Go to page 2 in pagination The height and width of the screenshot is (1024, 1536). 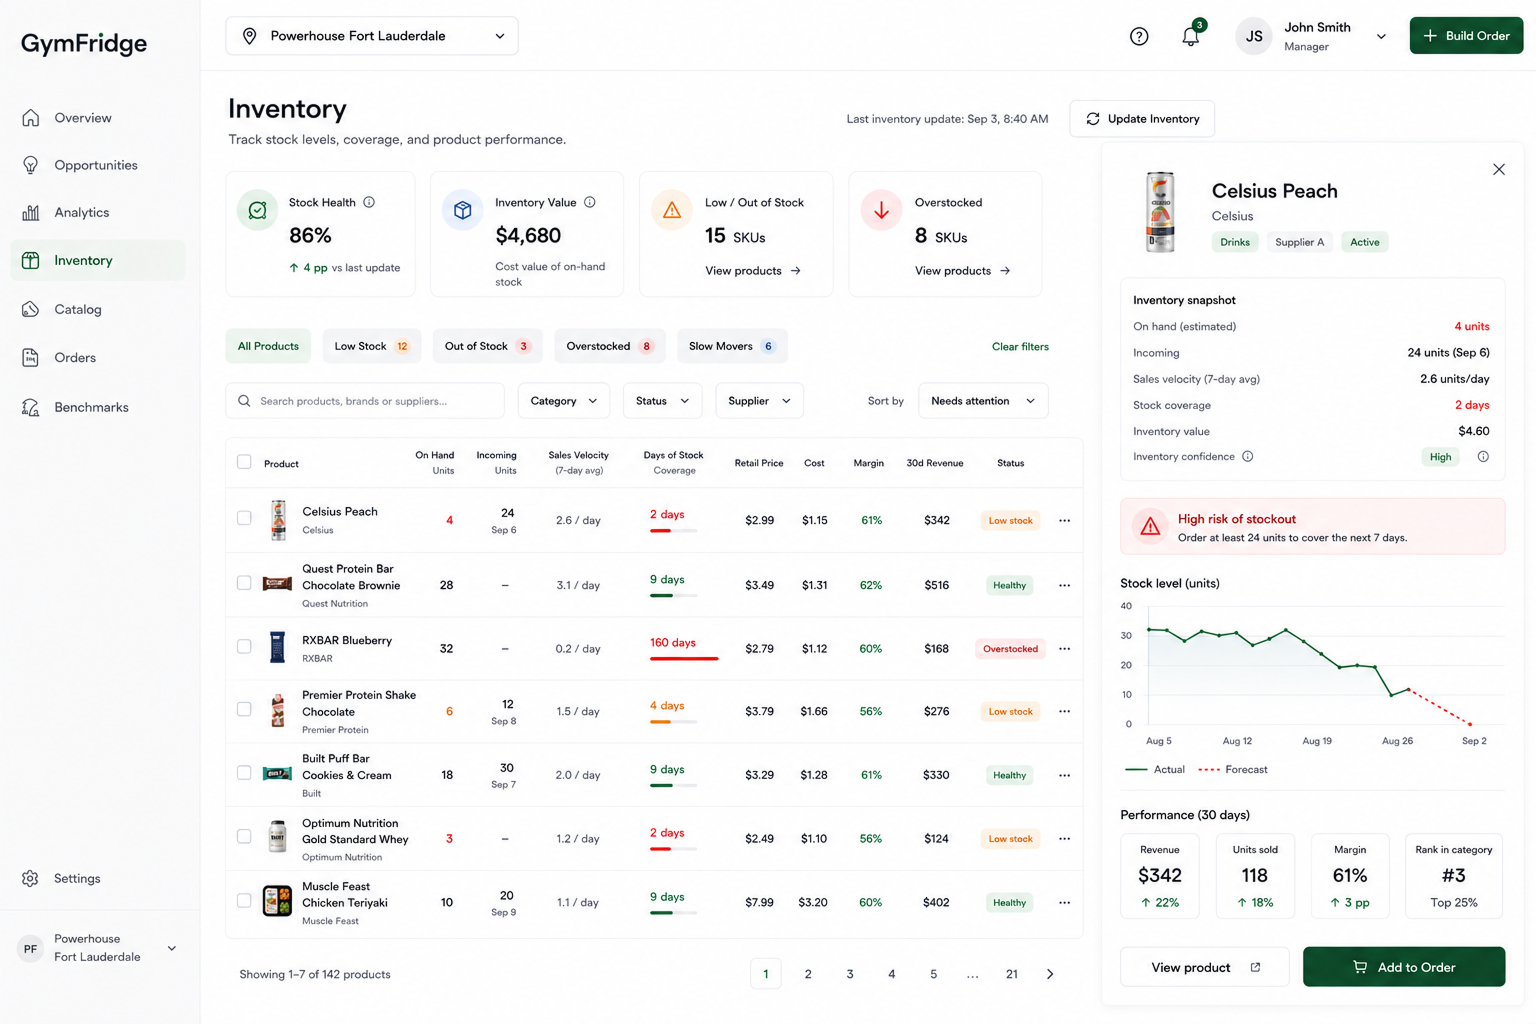click(808, 974)
